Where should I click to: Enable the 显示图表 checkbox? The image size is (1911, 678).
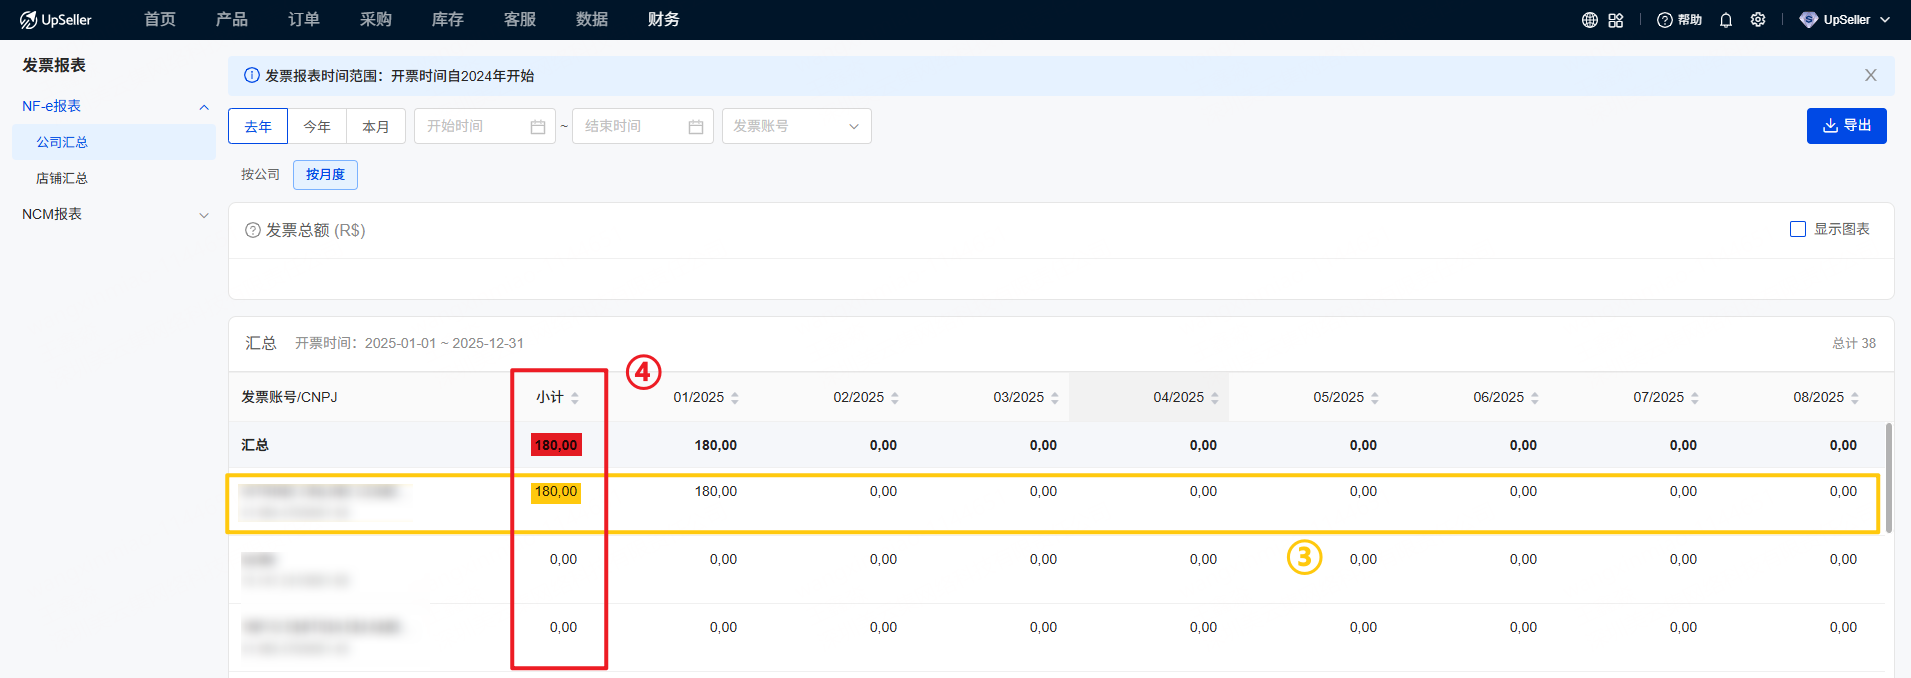click(1798, 229)
